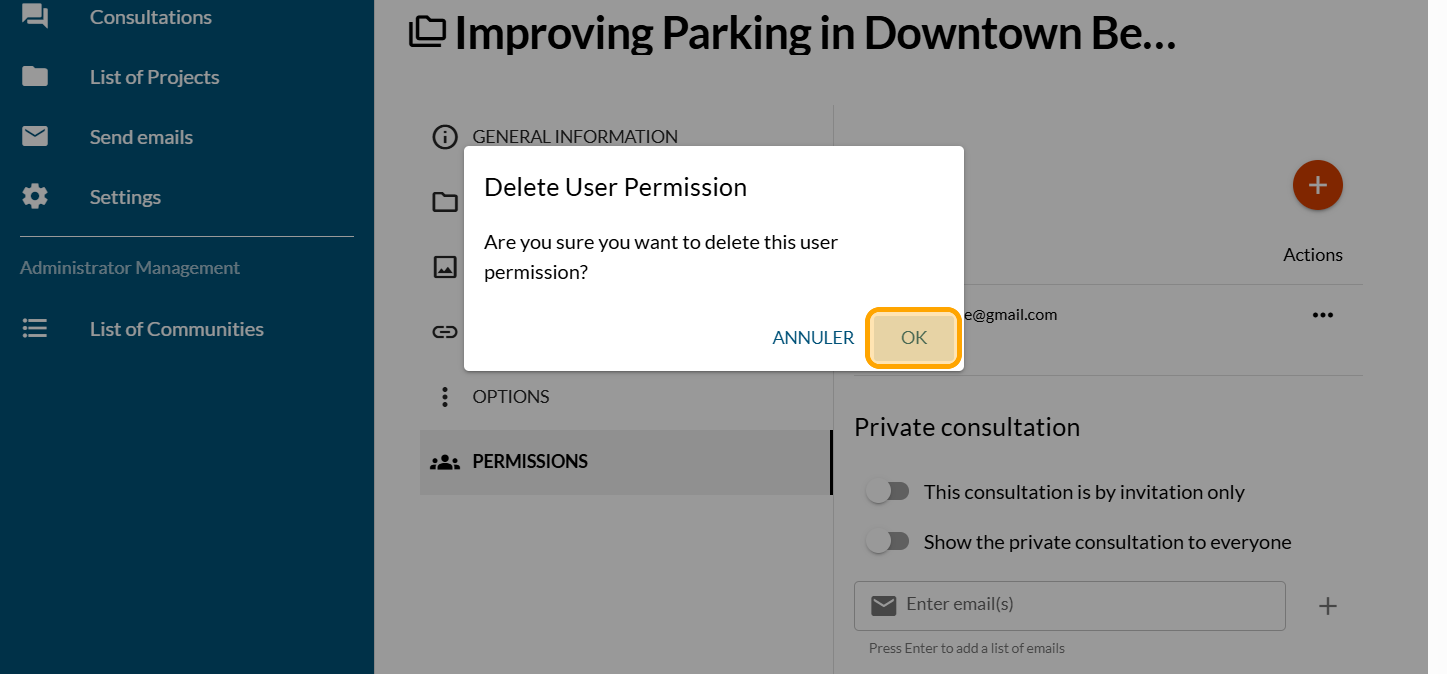Open List of Communities menu item

coord(176,329)
